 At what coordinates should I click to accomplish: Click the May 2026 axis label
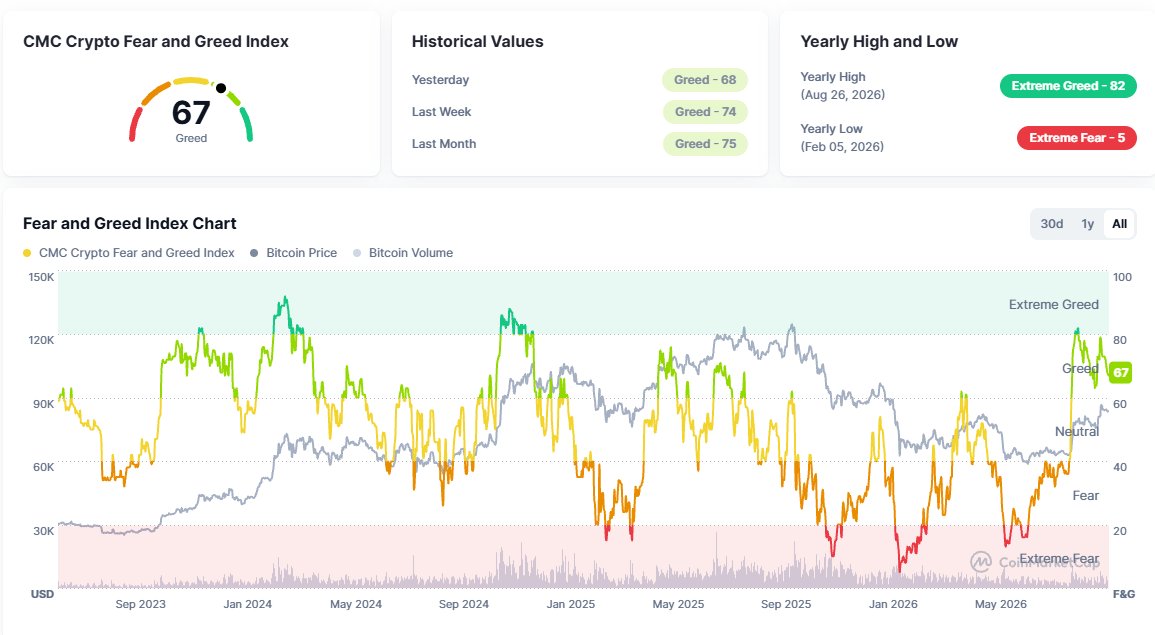click(x=1000, y=604)
